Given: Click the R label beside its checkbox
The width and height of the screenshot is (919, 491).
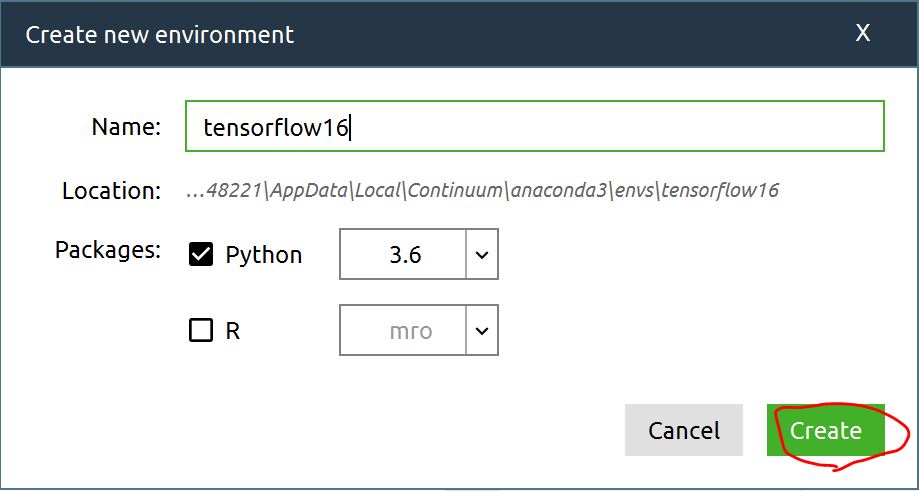Looking at the screenshot, I should click(233, 331).
